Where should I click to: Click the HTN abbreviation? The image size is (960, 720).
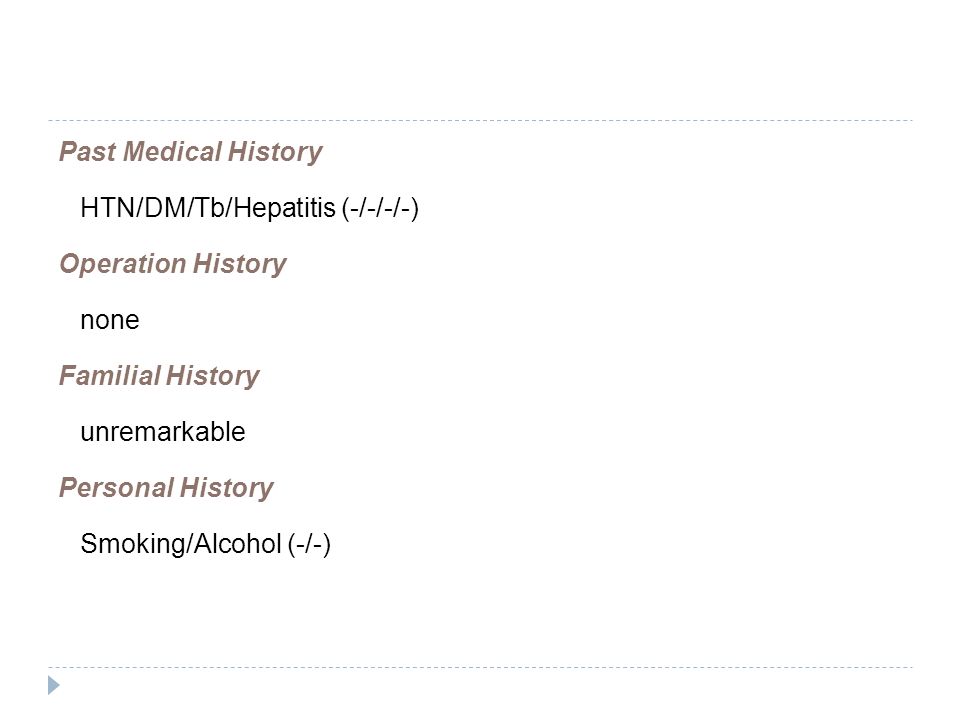[x=108, y=208]
